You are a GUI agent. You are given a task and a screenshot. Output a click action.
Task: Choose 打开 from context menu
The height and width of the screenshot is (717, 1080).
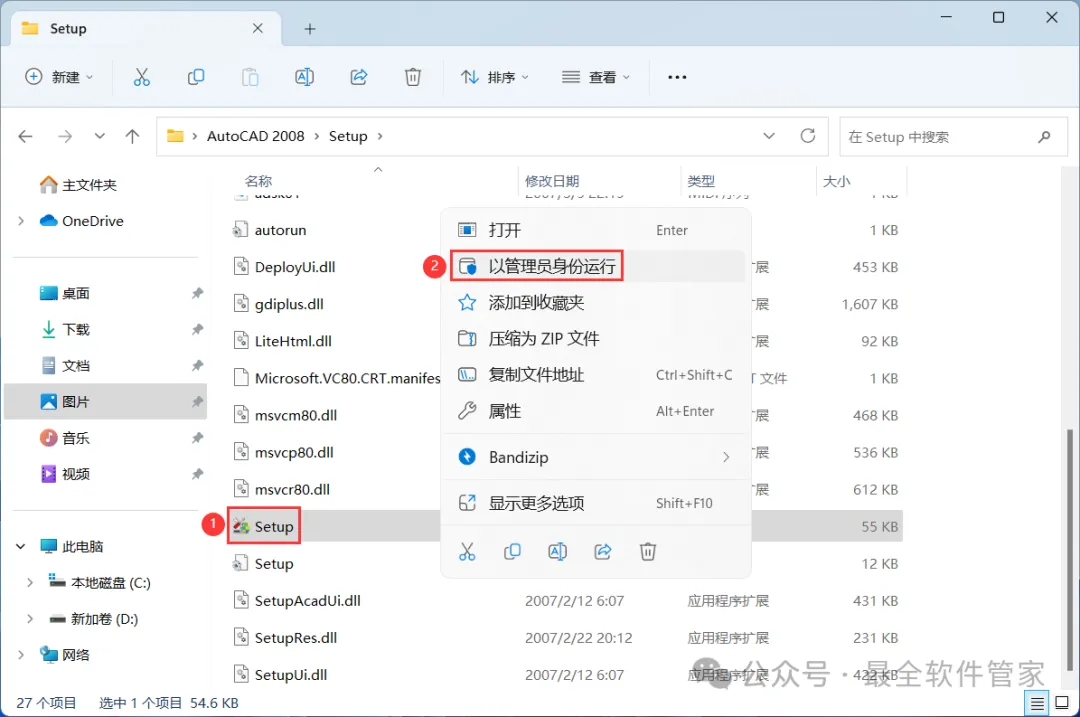pos(595,230)
